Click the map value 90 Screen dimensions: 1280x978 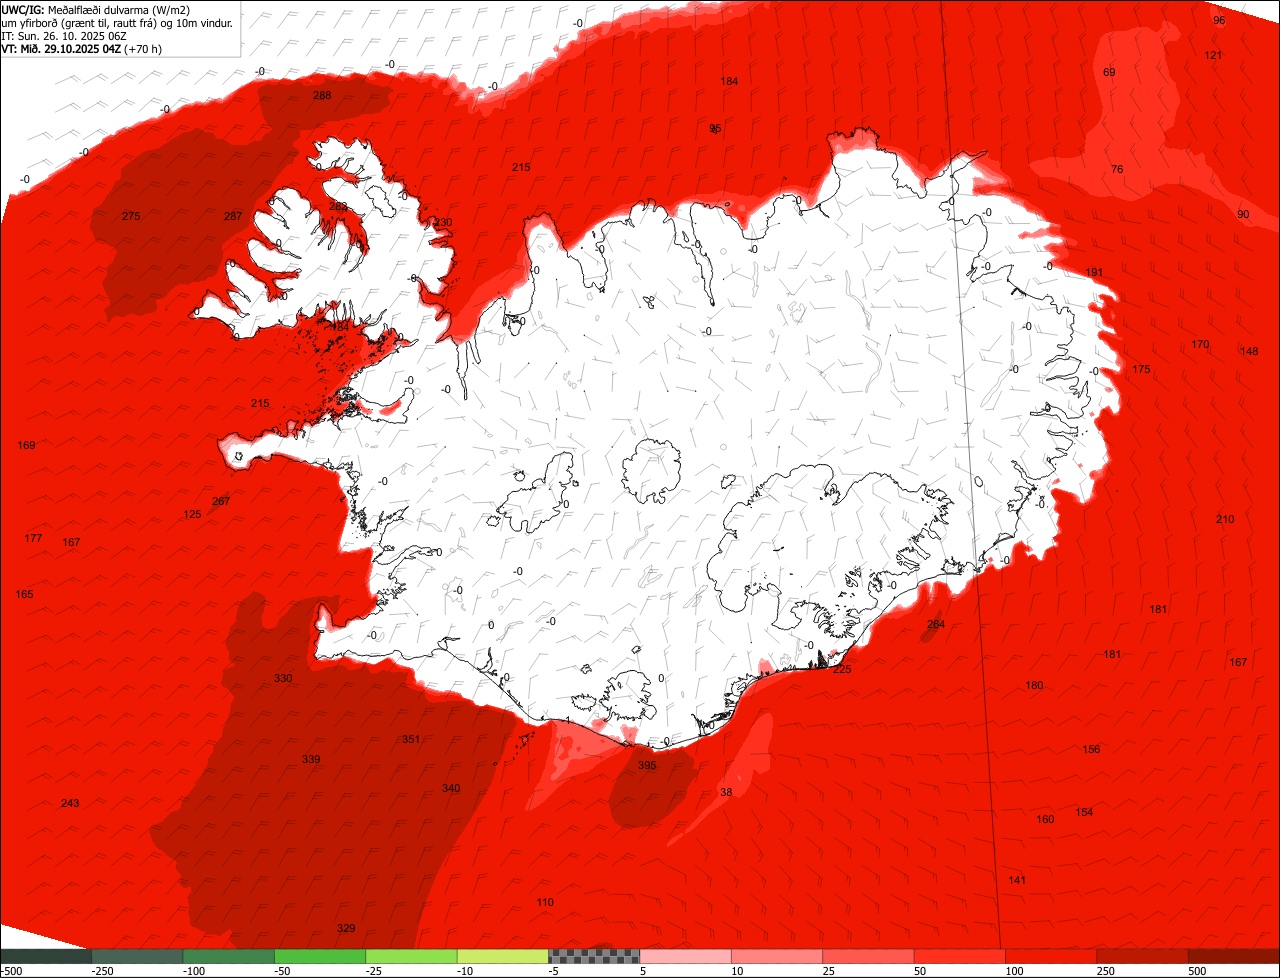[1243, 215]
